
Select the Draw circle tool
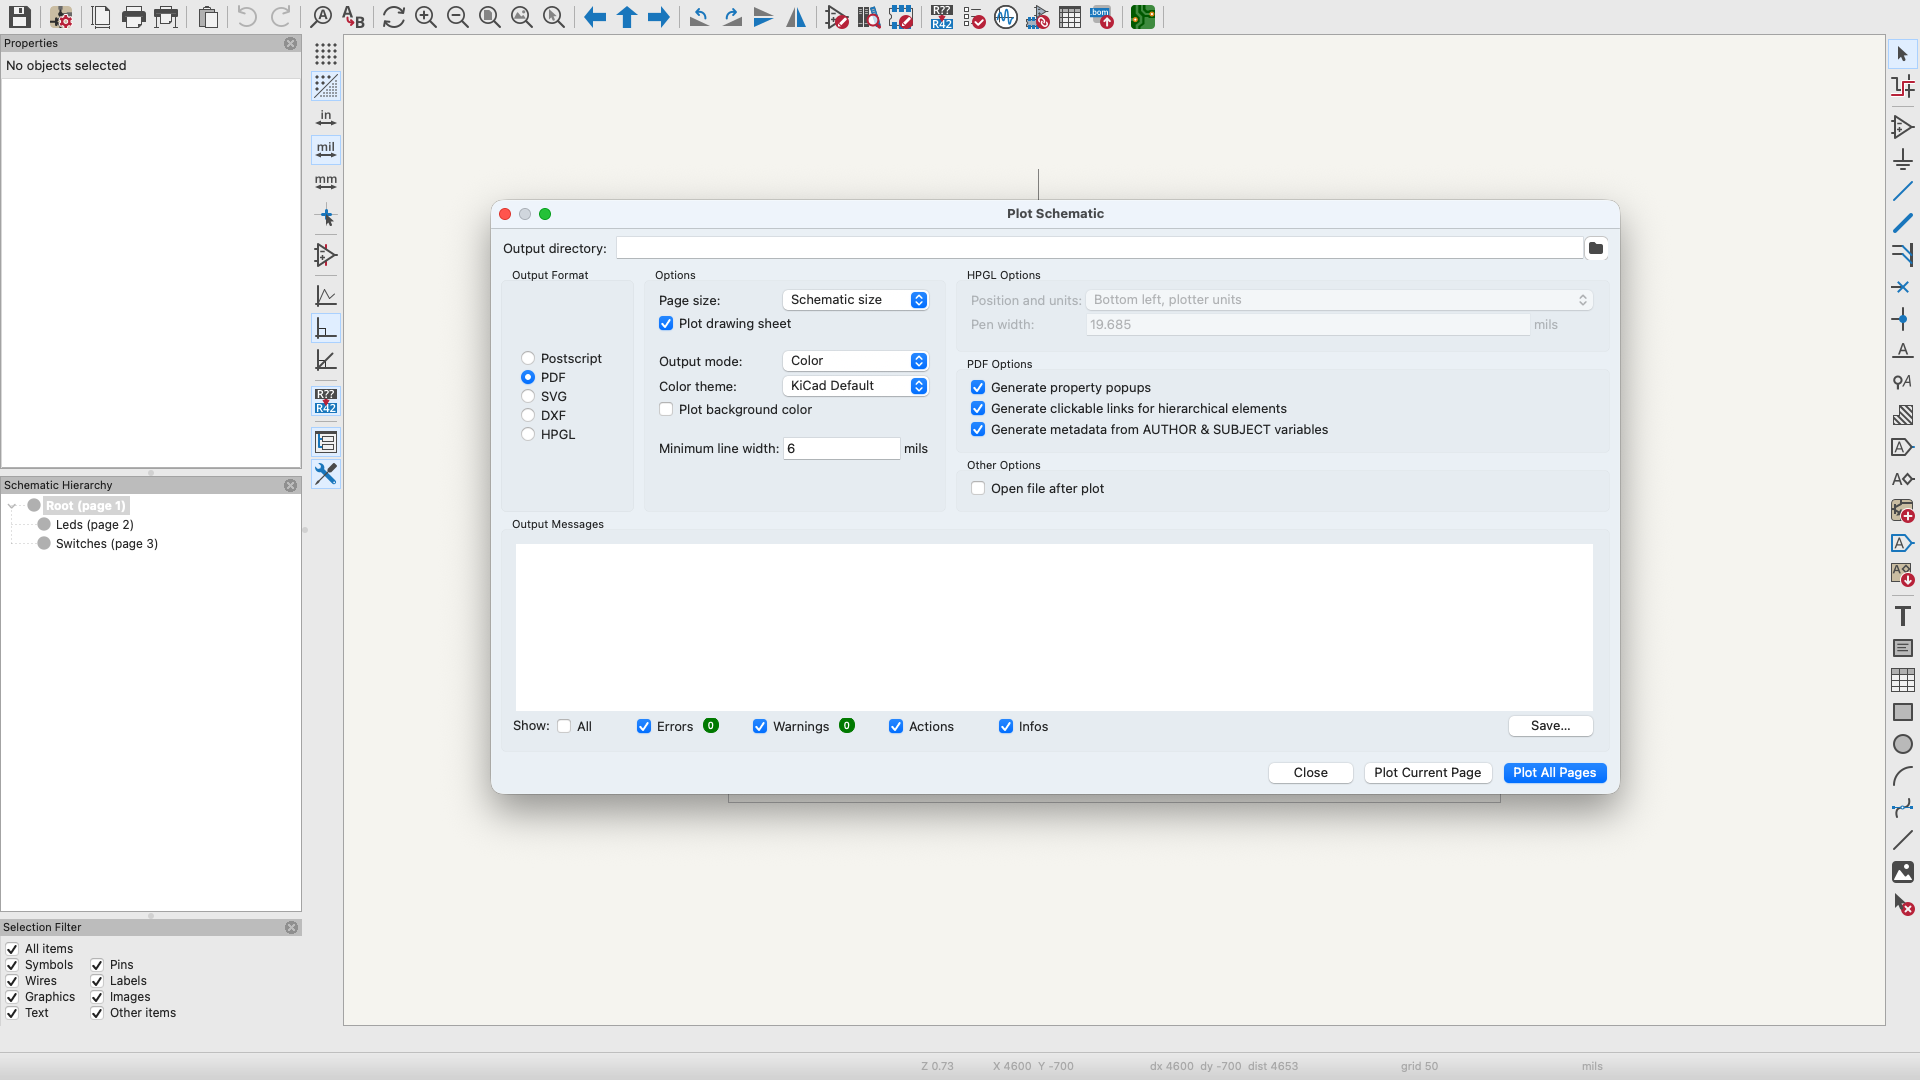[x=1902, y=744]
